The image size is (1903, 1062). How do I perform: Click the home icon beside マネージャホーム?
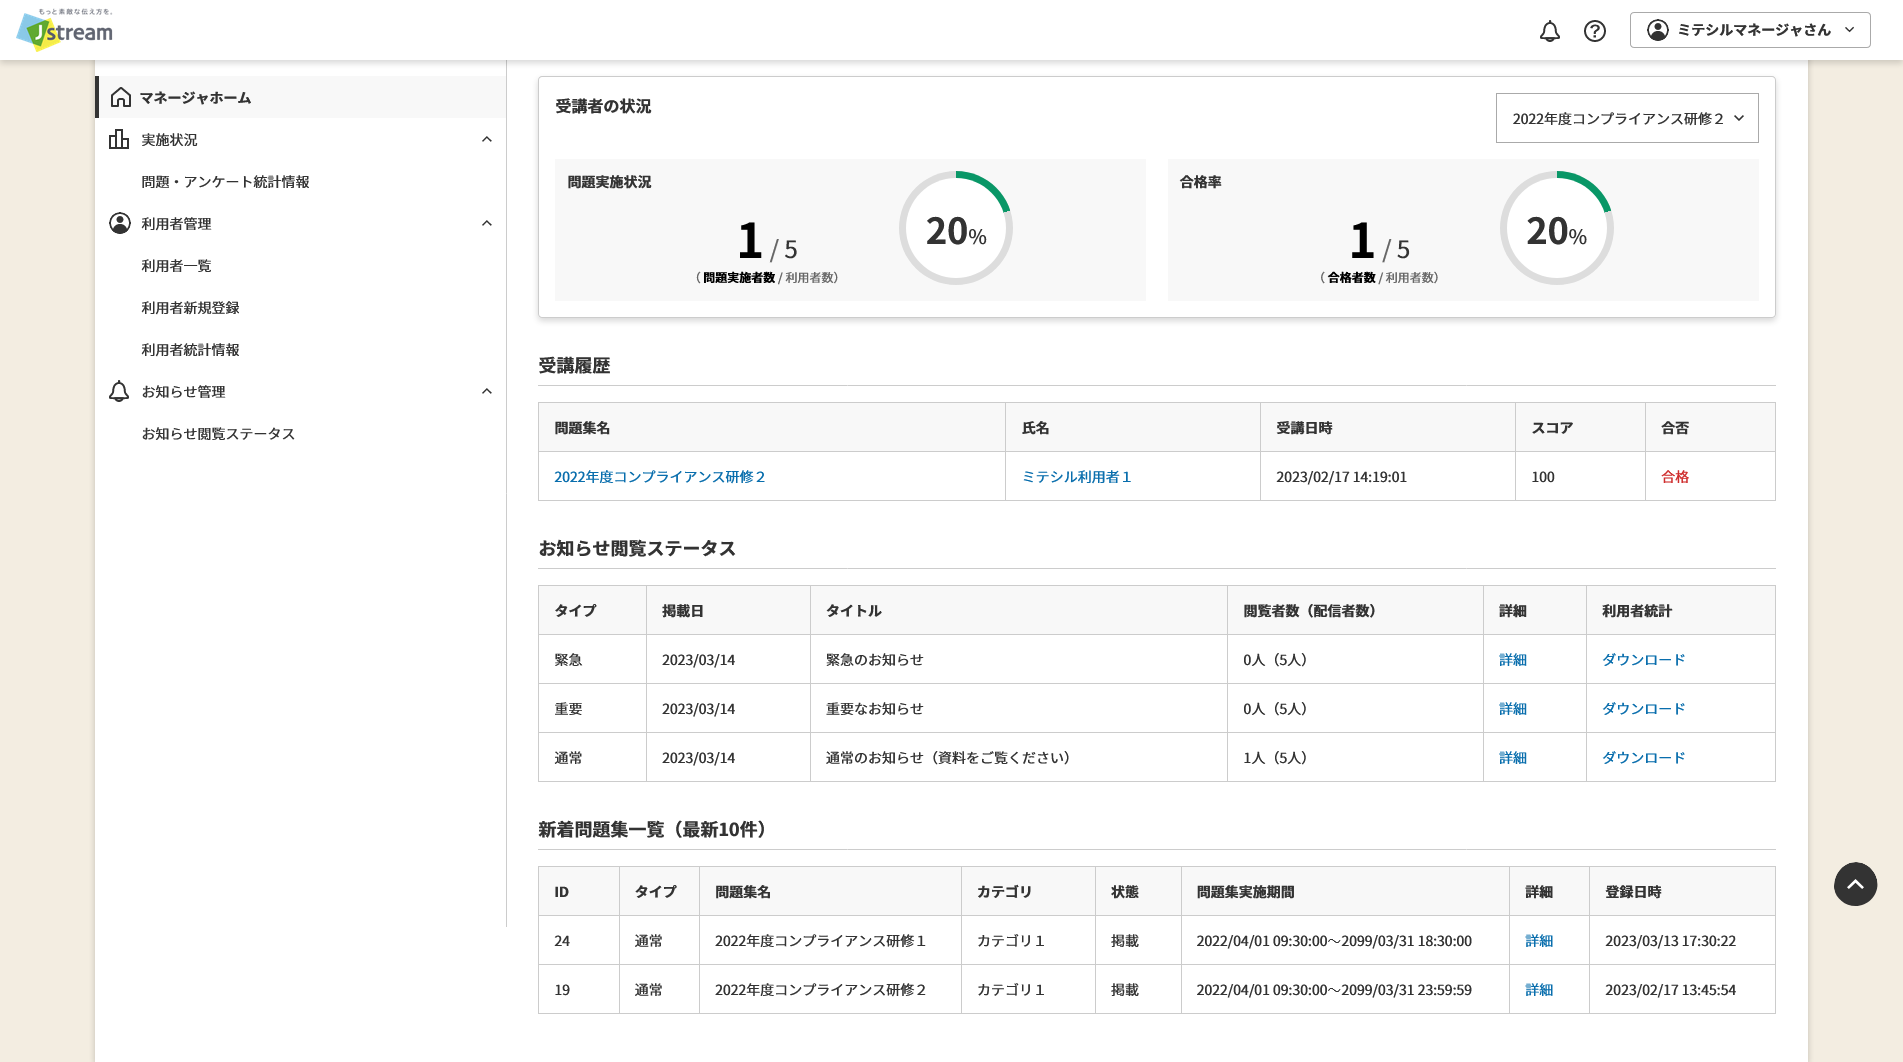(121, 97)
